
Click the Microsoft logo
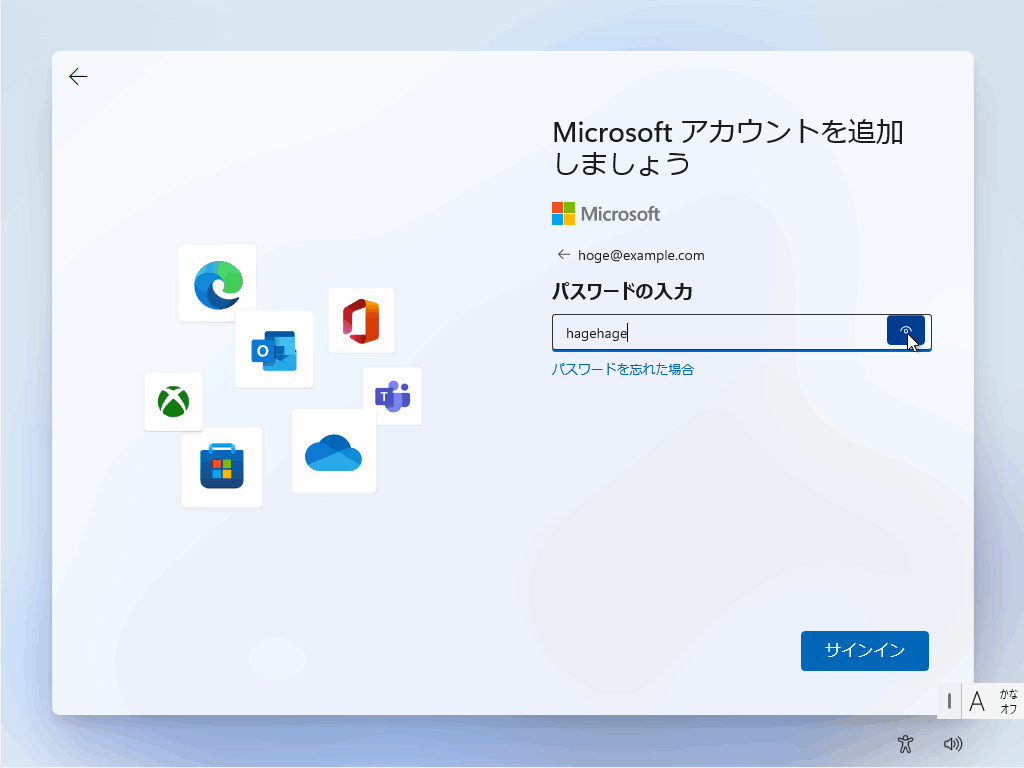(606, 214)
